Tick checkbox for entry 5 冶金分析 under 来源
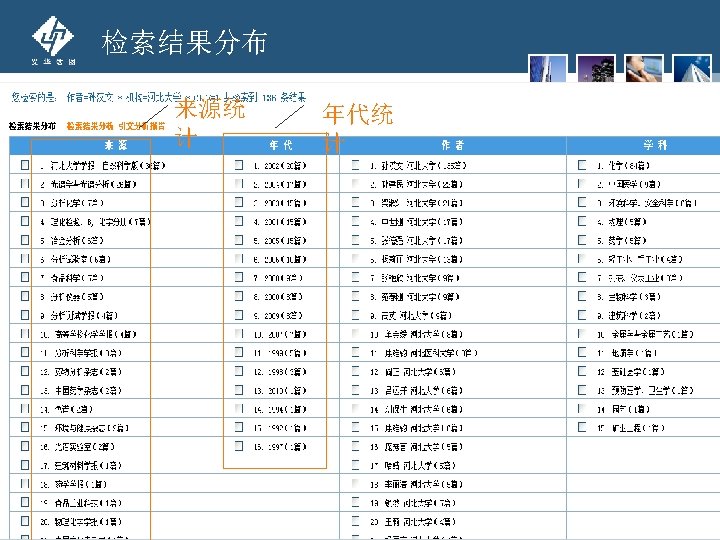This screenshot has width=720, height=540. pyautogui.click(x=25, y=240)
